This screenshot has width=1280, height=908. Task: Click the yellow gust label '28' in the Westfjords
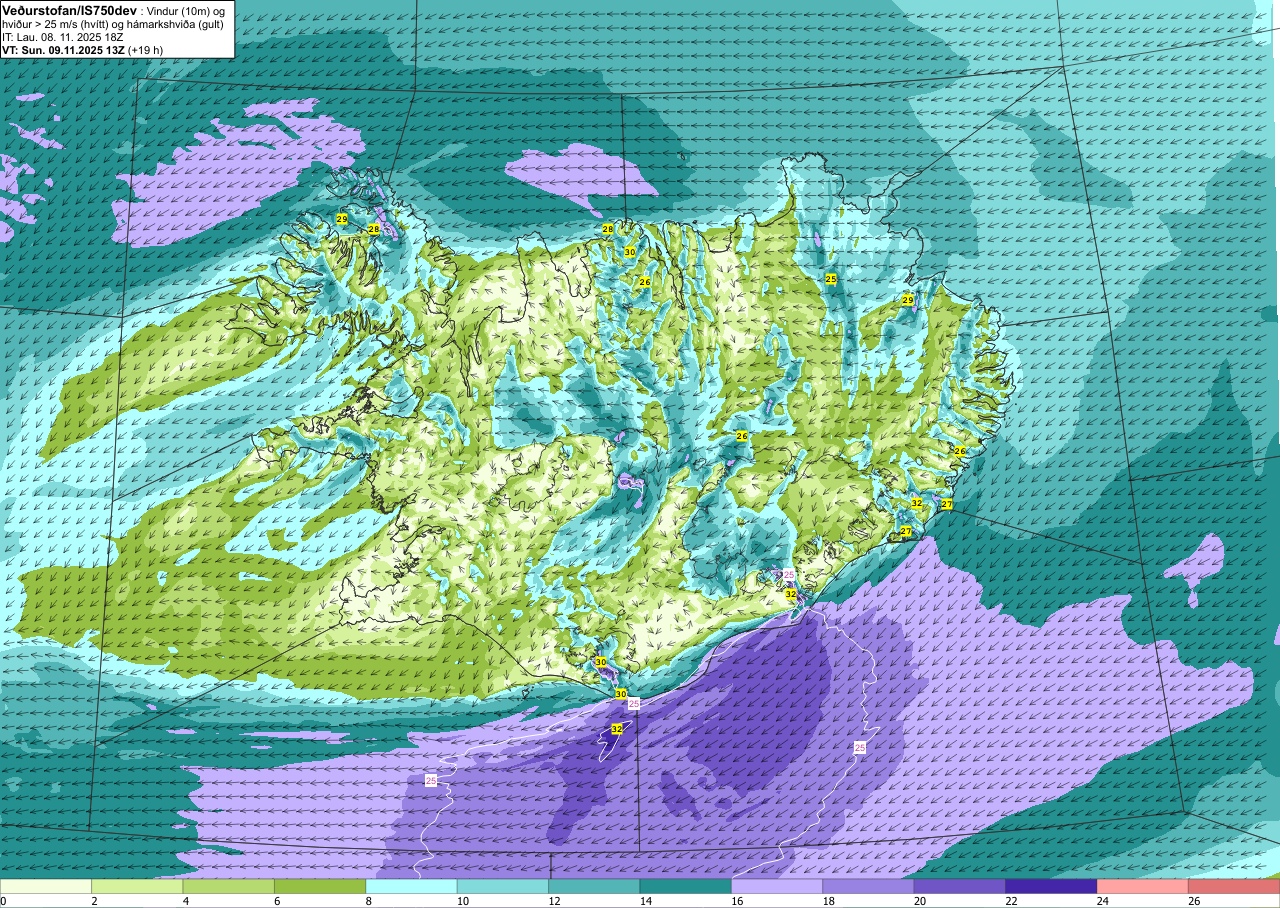click(374, 229)
